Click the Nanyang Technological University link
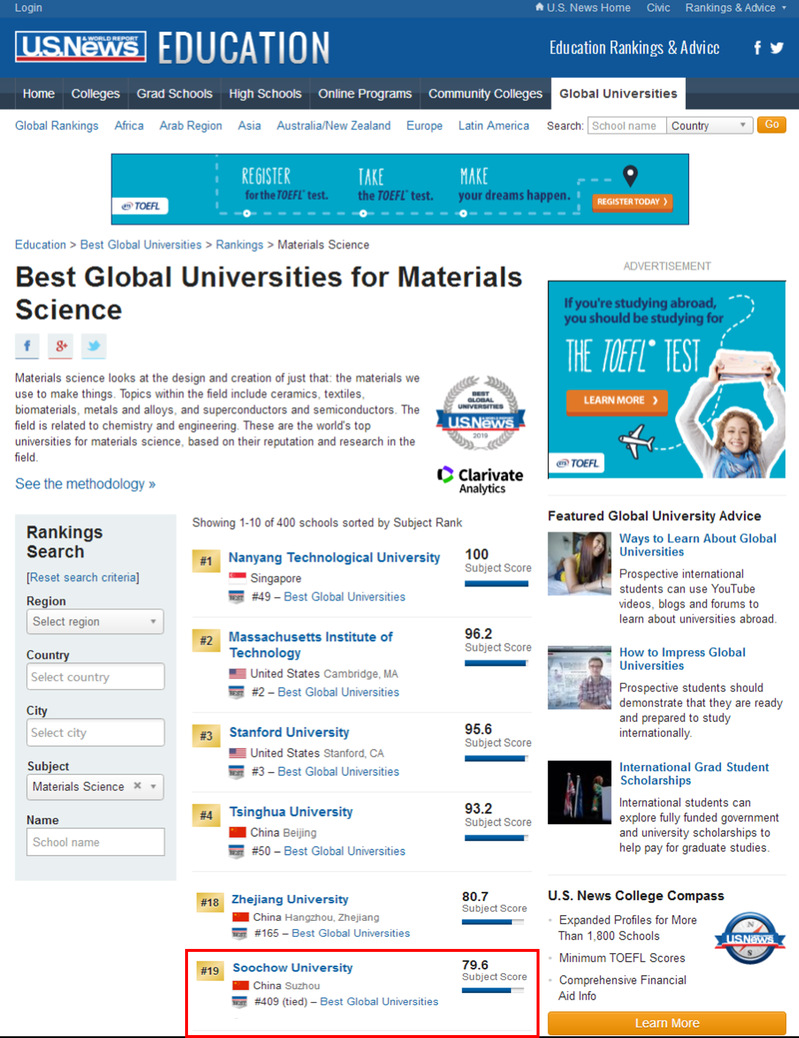This screenshot has height=1038, width=799. [334, 557]
